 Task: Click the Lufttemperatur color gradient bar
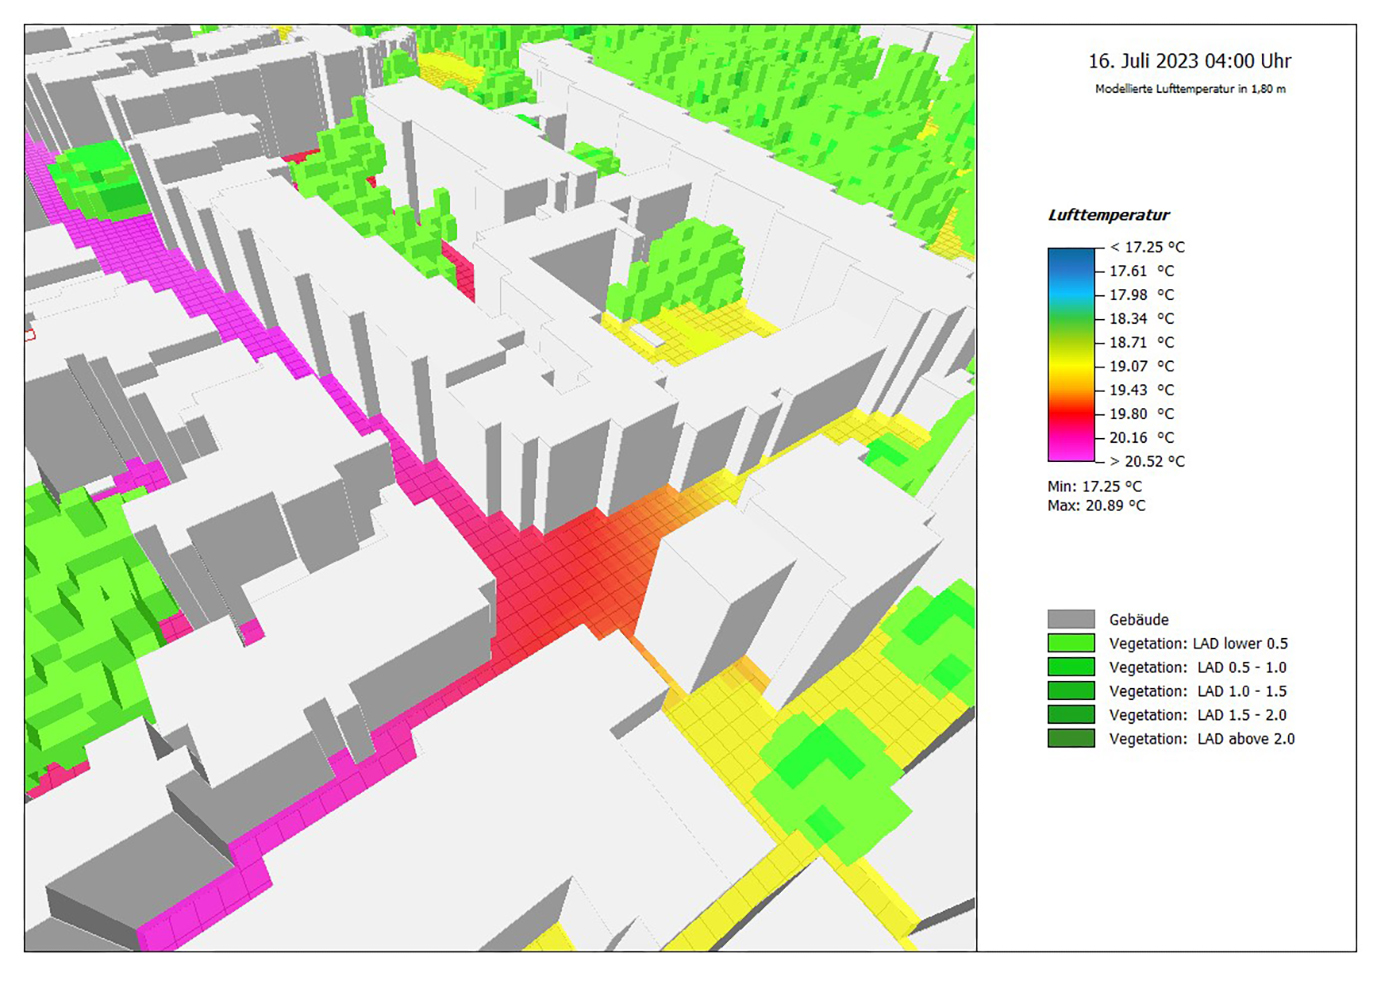(x=1070, y=354)
